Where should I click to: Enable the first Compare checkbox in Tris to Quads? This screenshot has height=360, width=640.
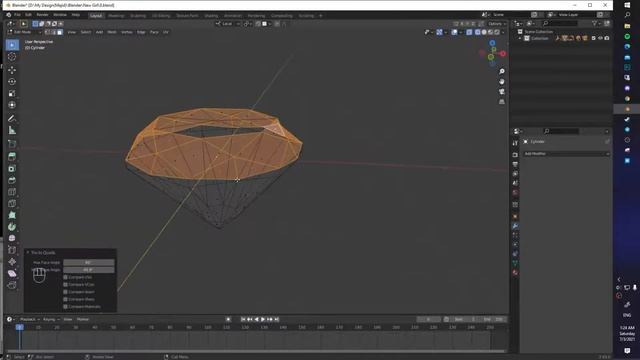(65, 277)
